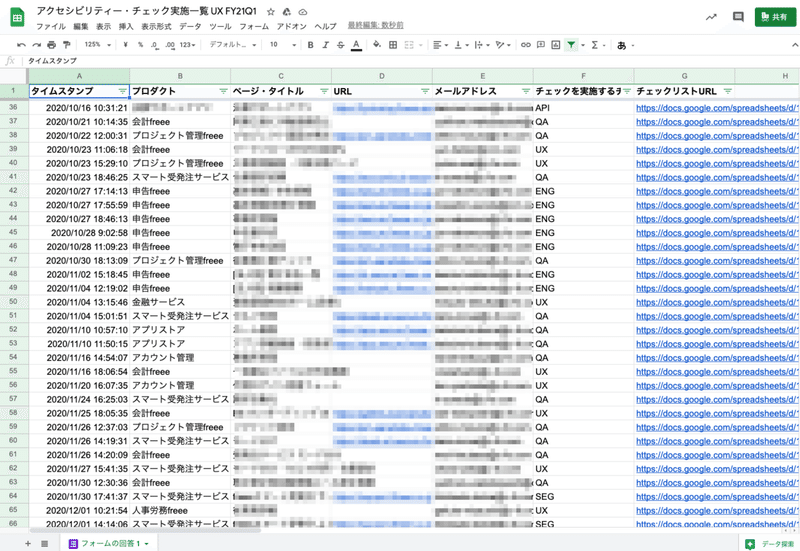Toggle strikethrough formatting
This screenshot has width=800, height=551.
tap(341, 45)
